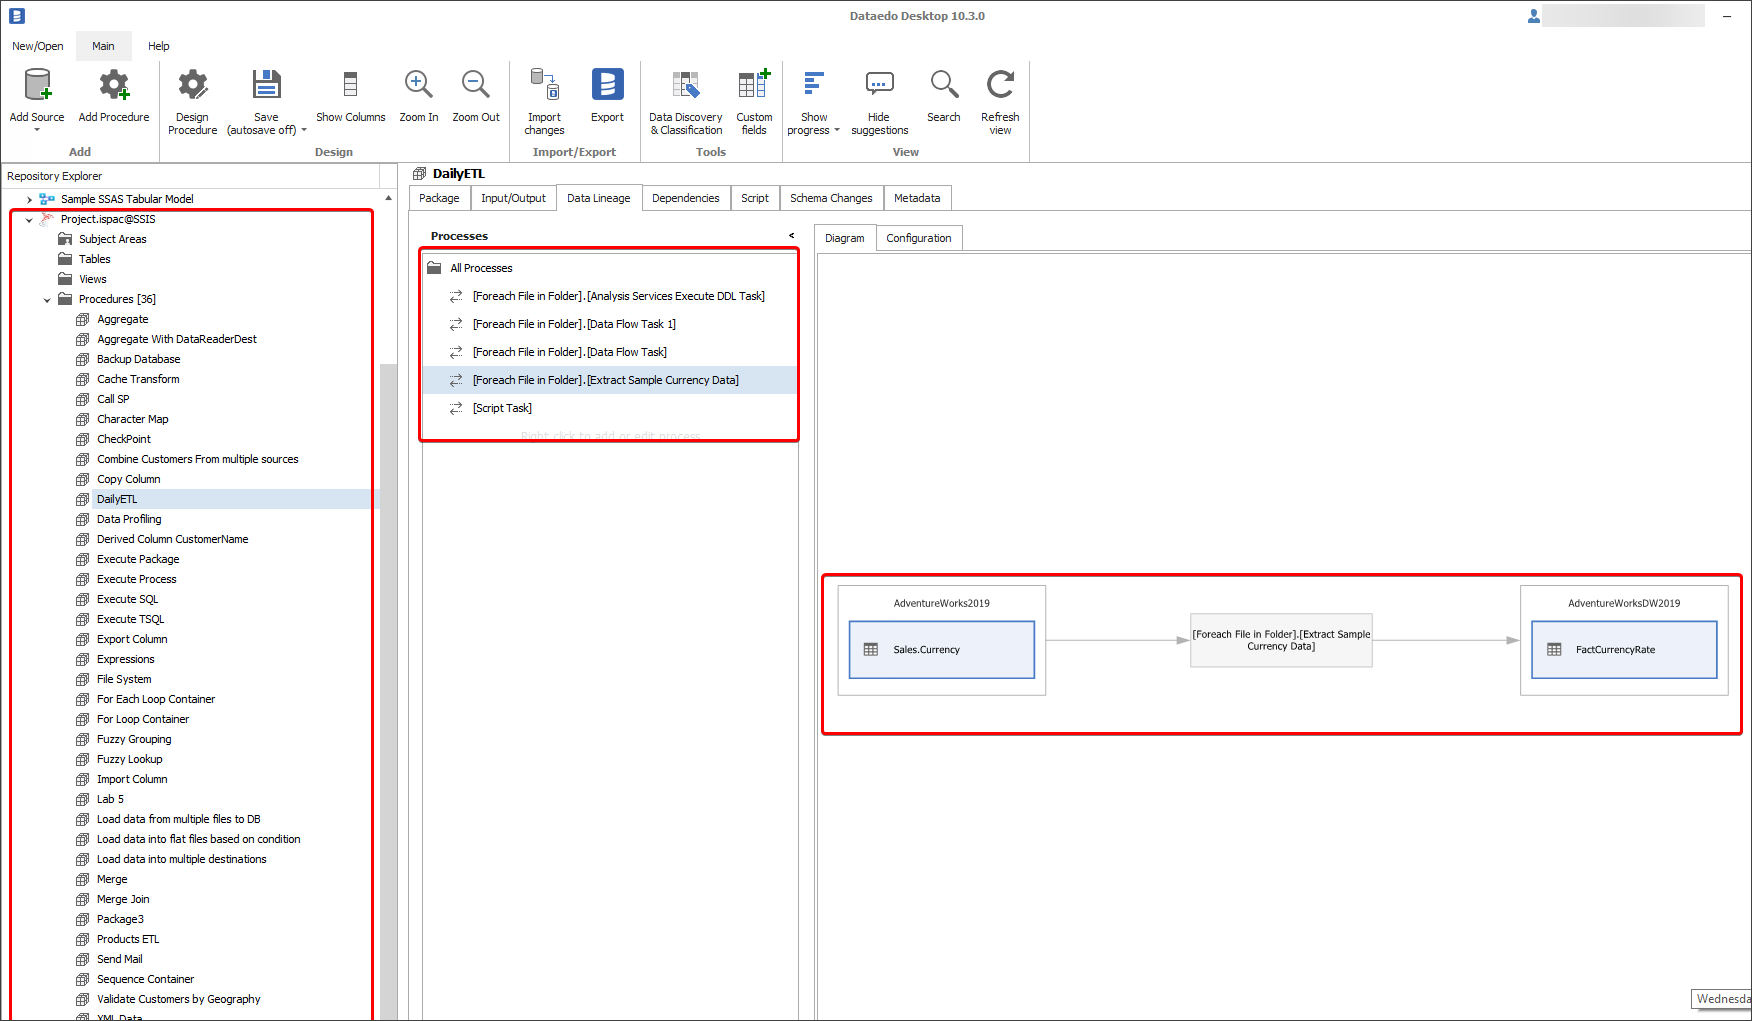The height and width of the screenshot is (1021, 1752).
Task: Click the Sales.Currency table node in diagram
Action: click(x=941, y=650)
